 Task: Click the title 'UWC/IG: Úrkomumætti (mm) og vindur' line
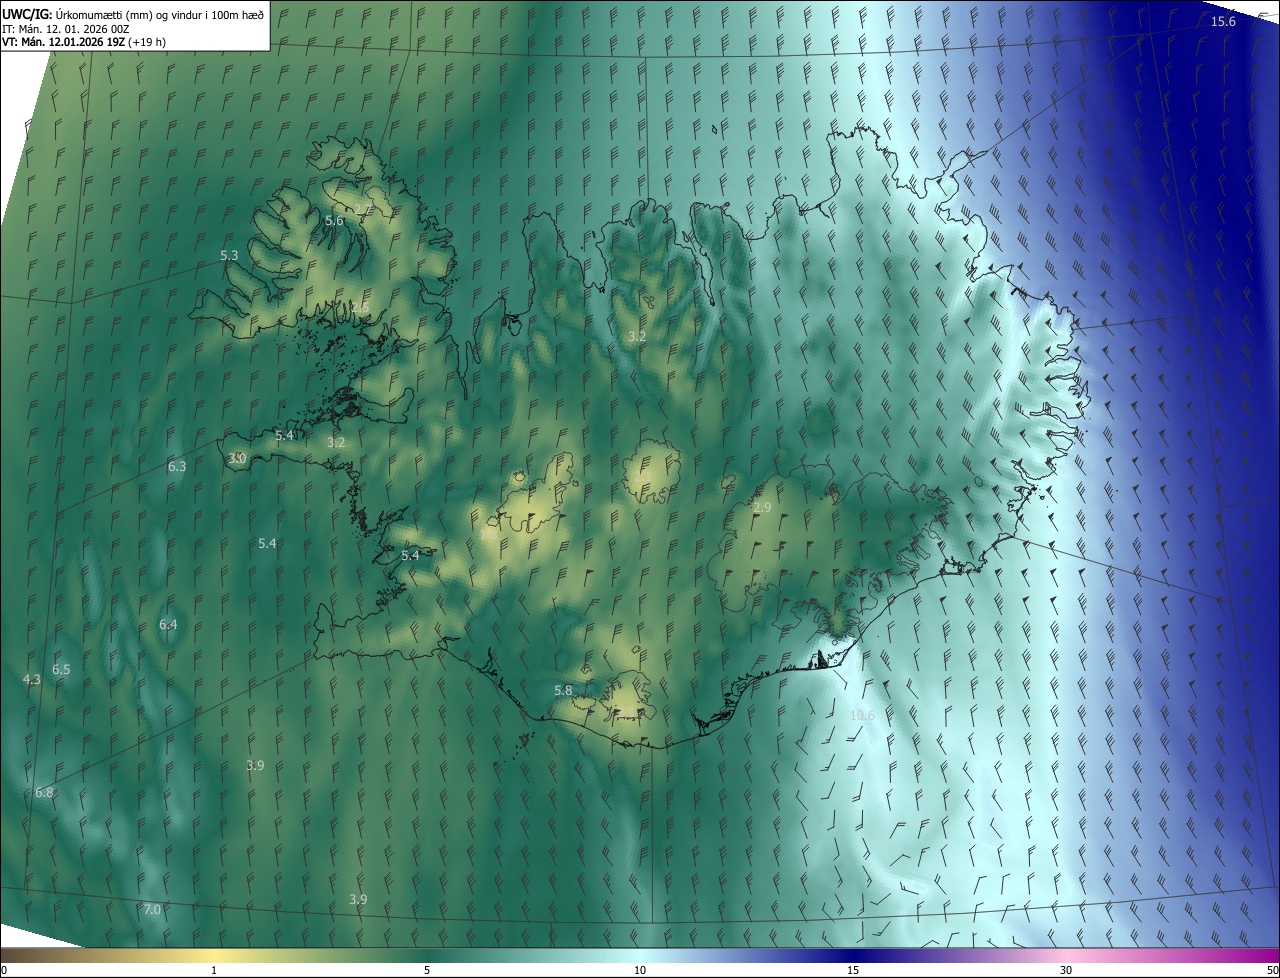133,15
